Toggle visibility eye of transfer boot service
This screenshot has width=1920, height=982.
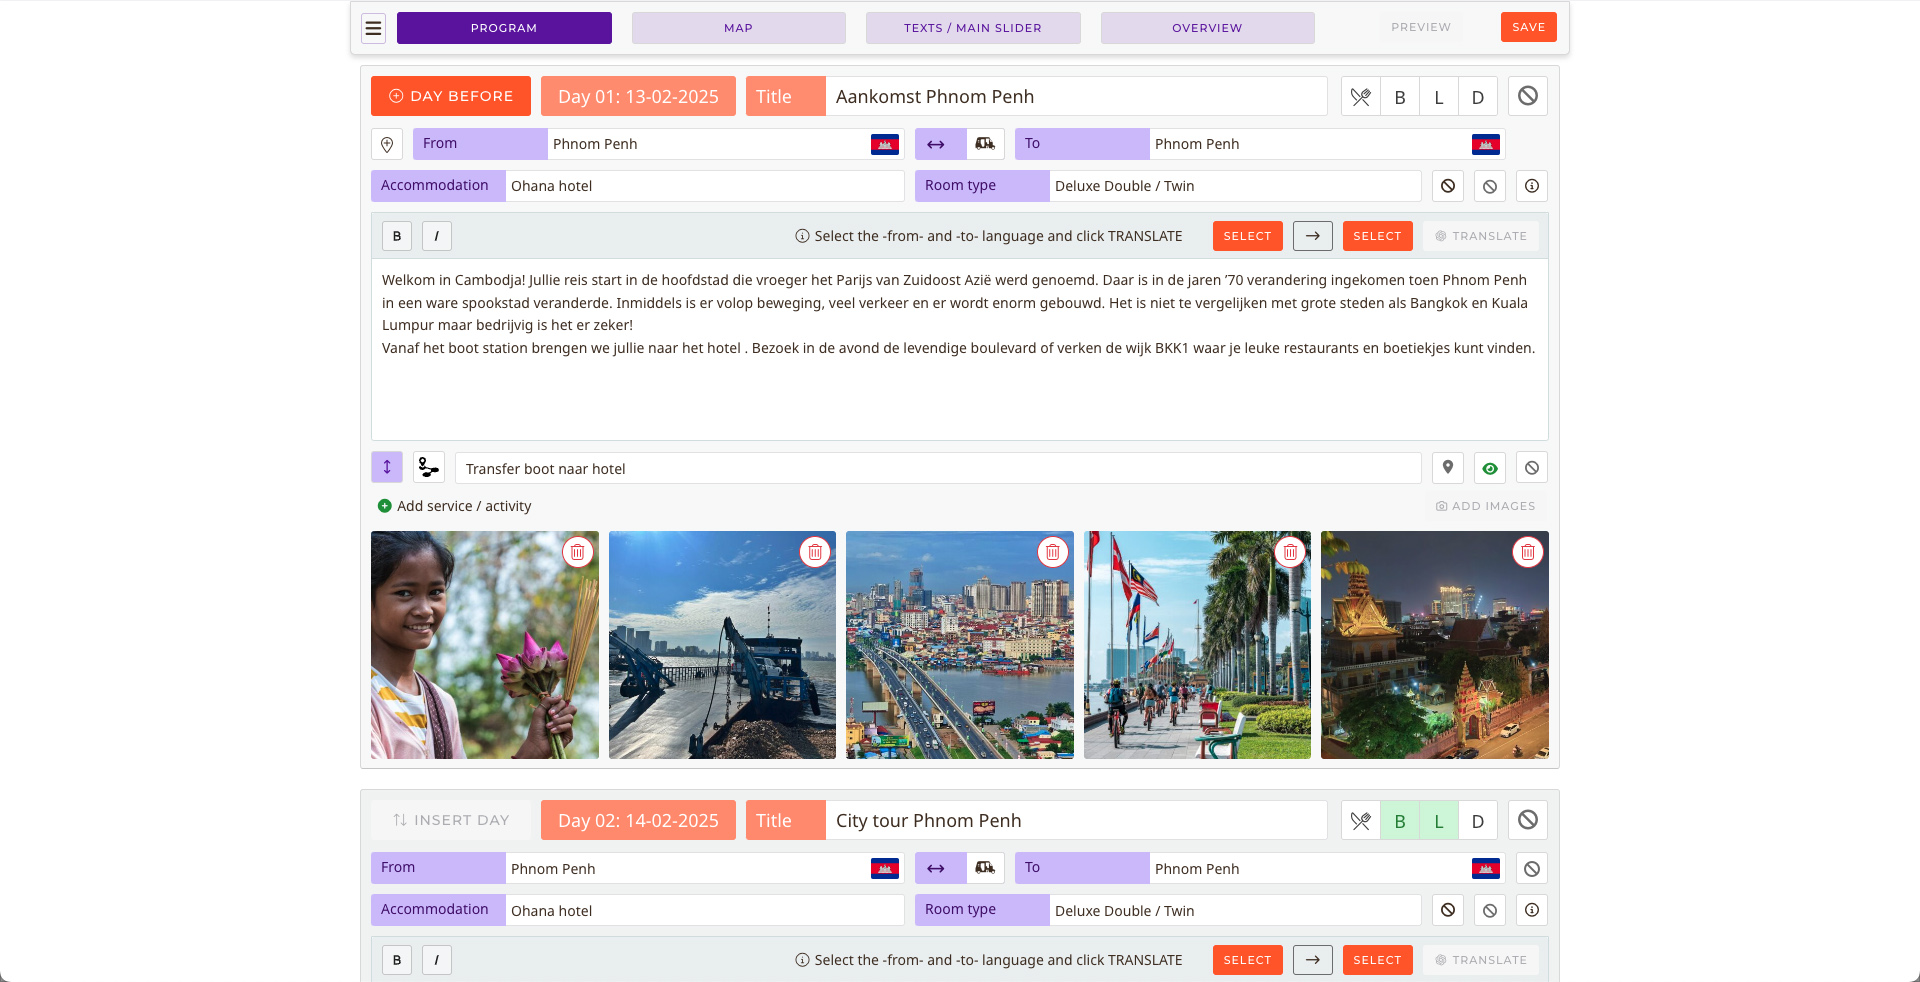[1490, 468]
